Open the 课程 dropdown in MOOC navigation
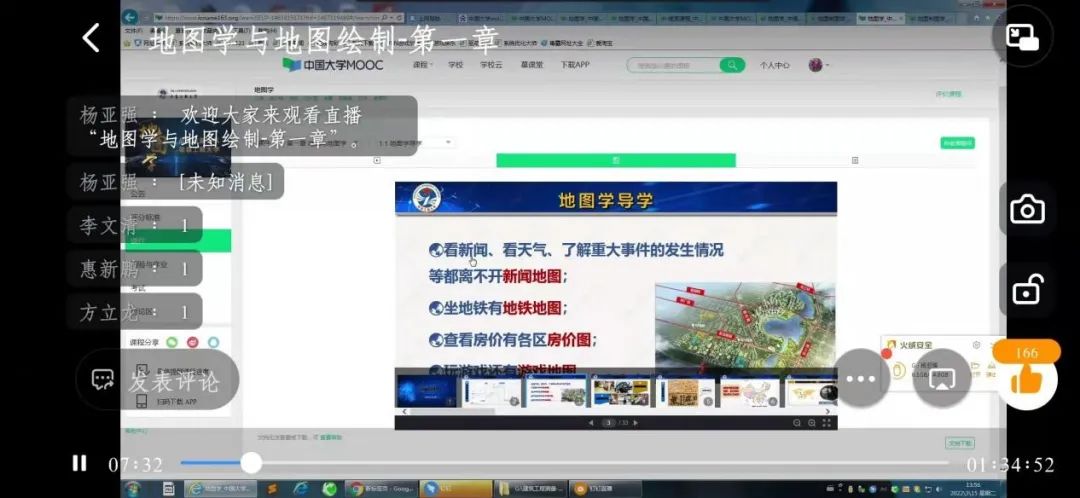This screenshot has height=498, width=1080. [423, 65]
